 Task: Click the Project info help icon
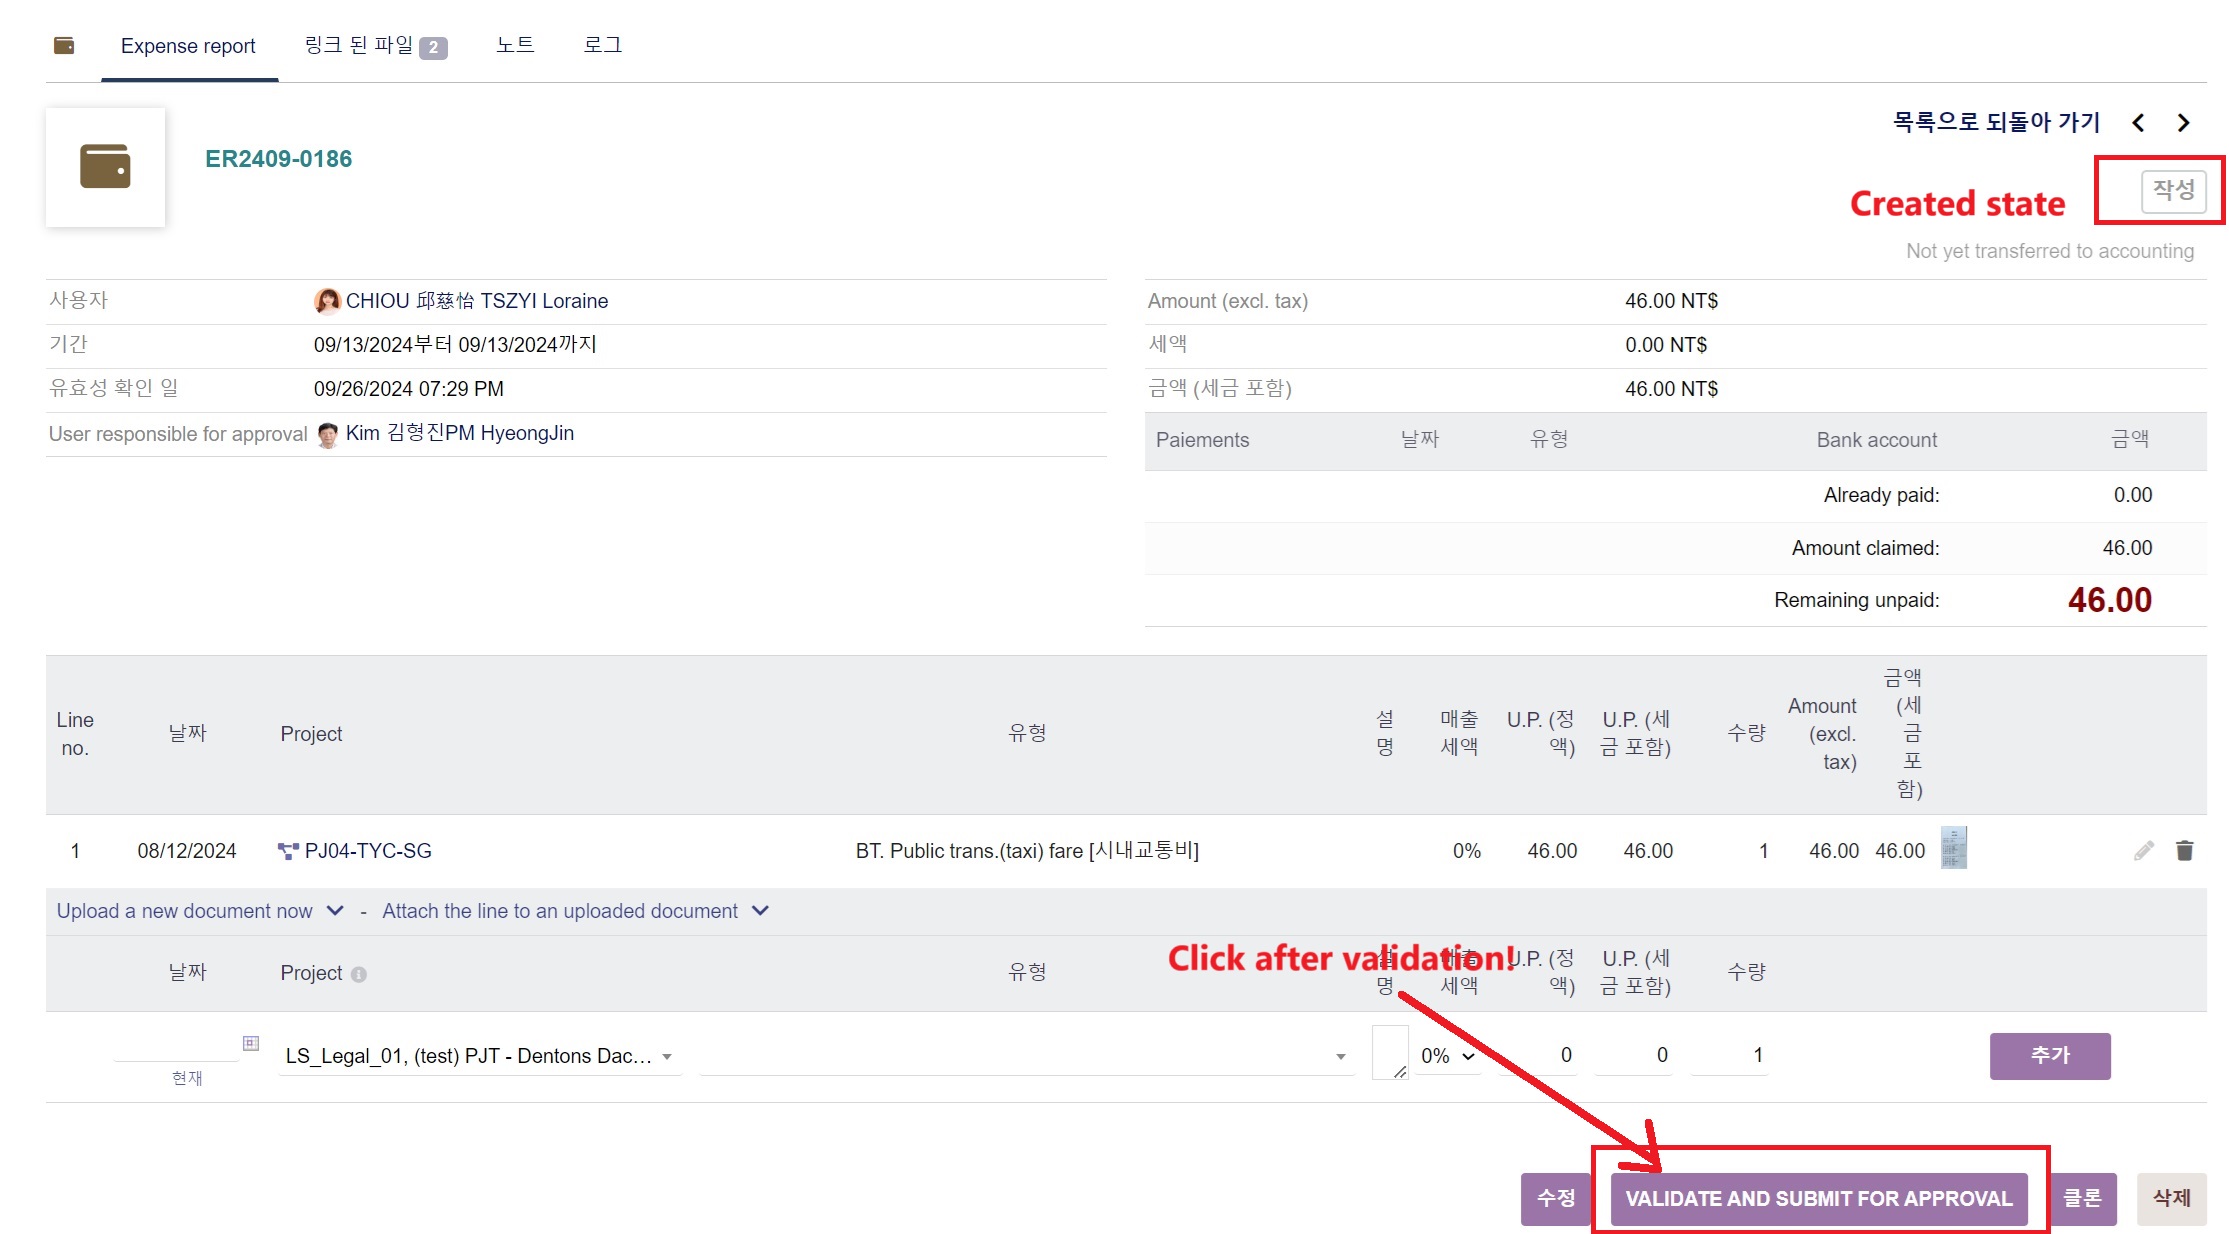click(359, 974)
